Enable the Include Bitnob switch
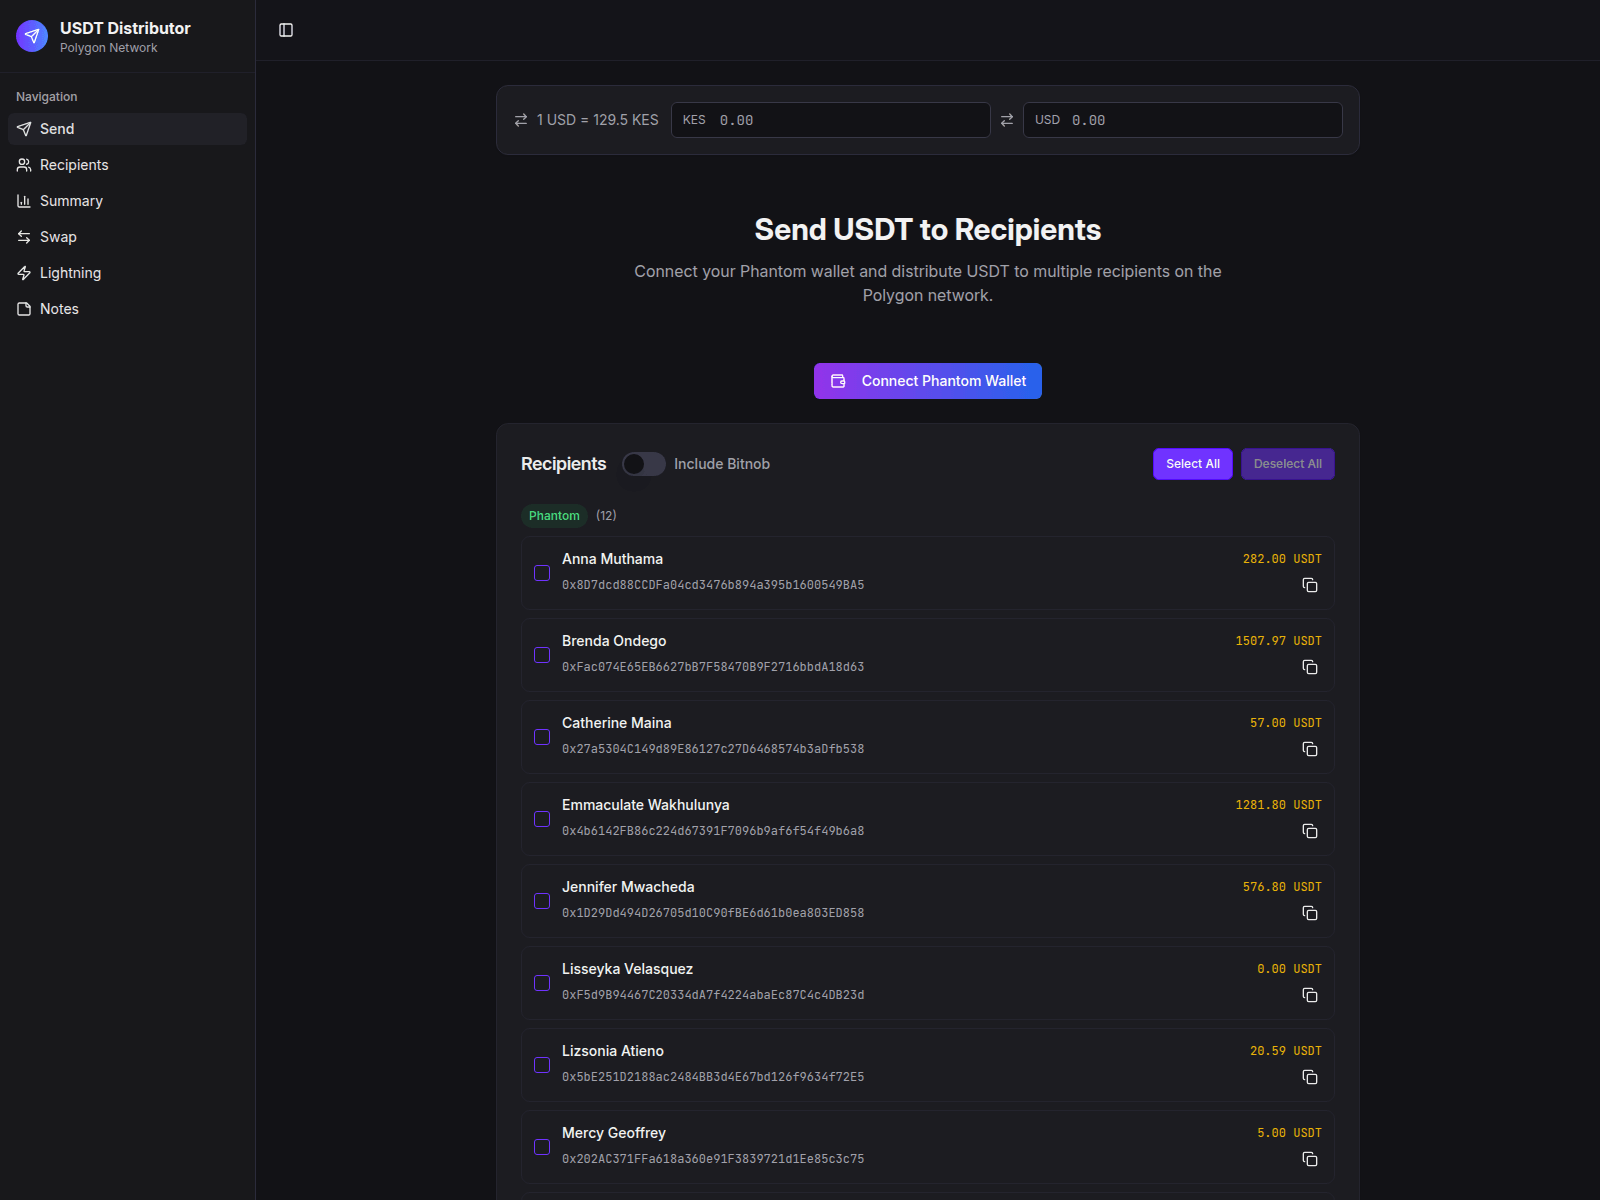This screenshot has width=1600, height=1200. [644, 464]
